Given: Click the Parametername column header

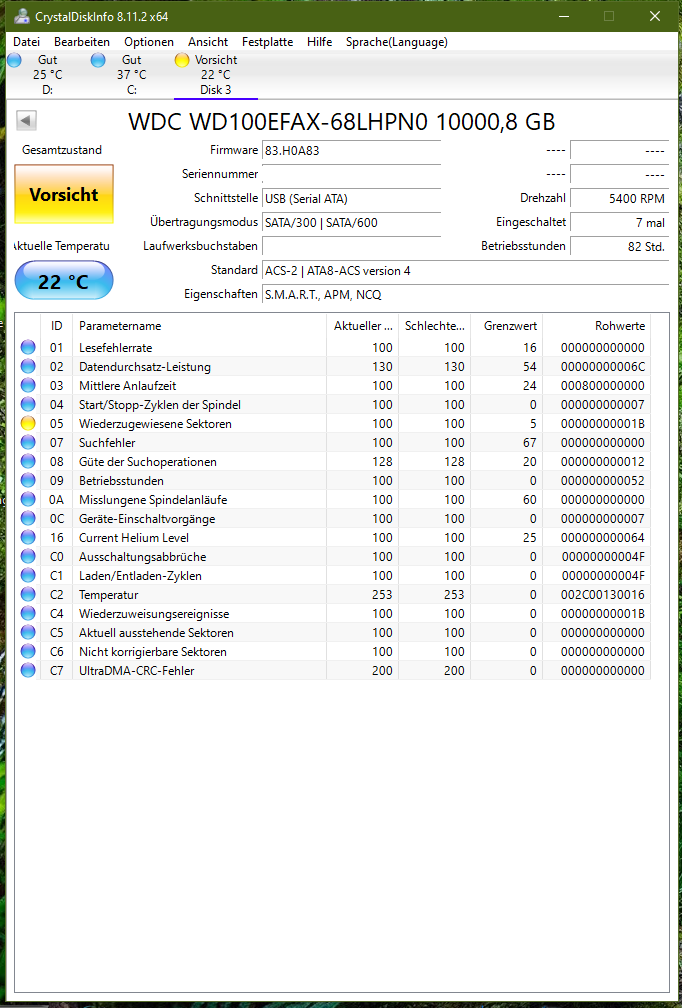Looking at the screenshot, I should click(x=199, y=326).
